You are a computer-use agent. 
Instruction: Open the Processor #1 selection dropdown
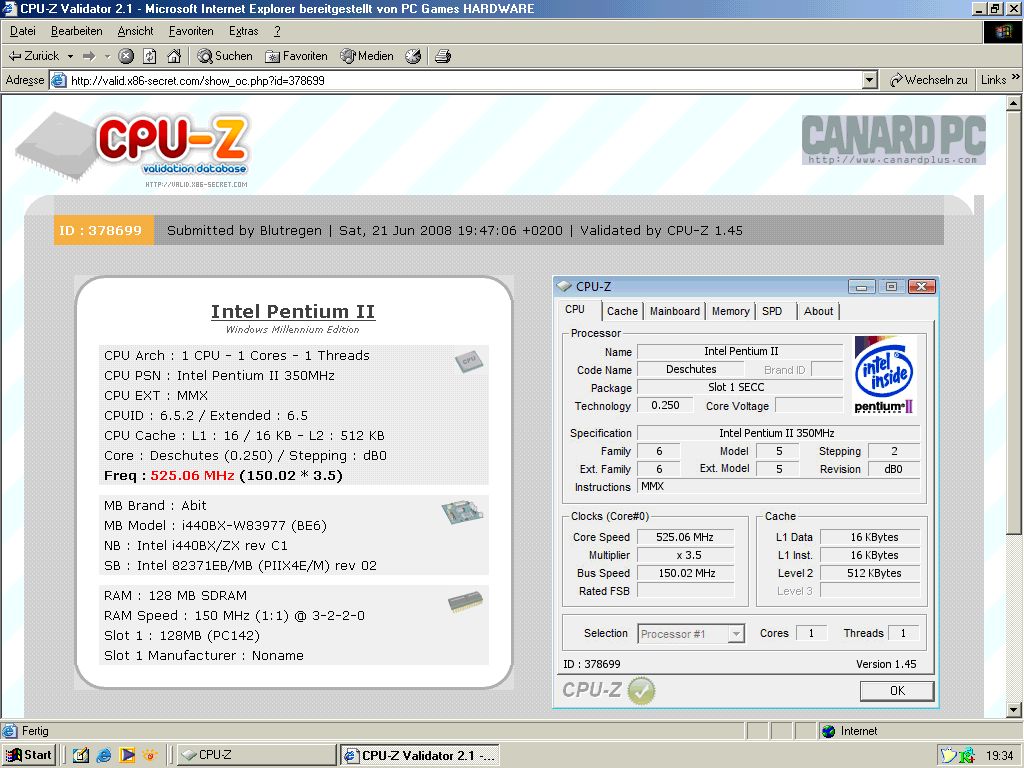pos(736,633)
